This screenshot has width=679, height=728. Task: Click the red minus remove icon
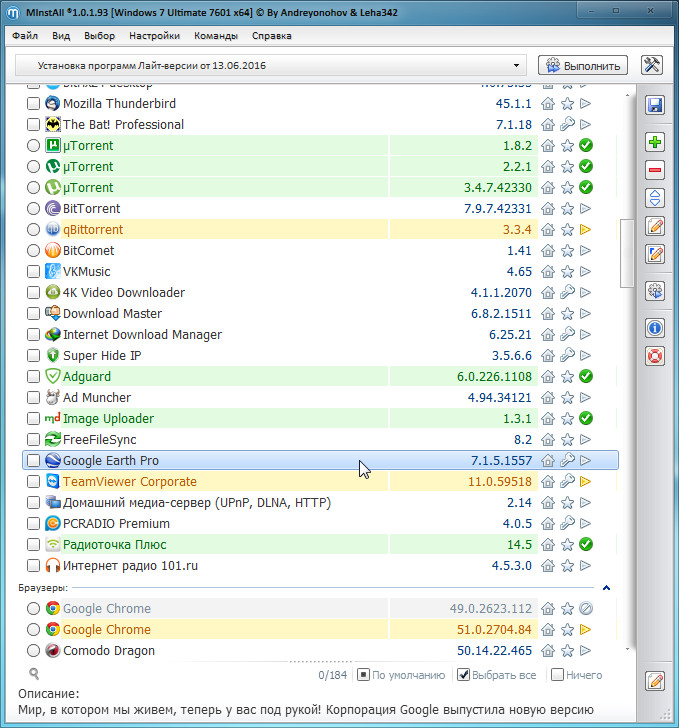[x=655, y=170]
